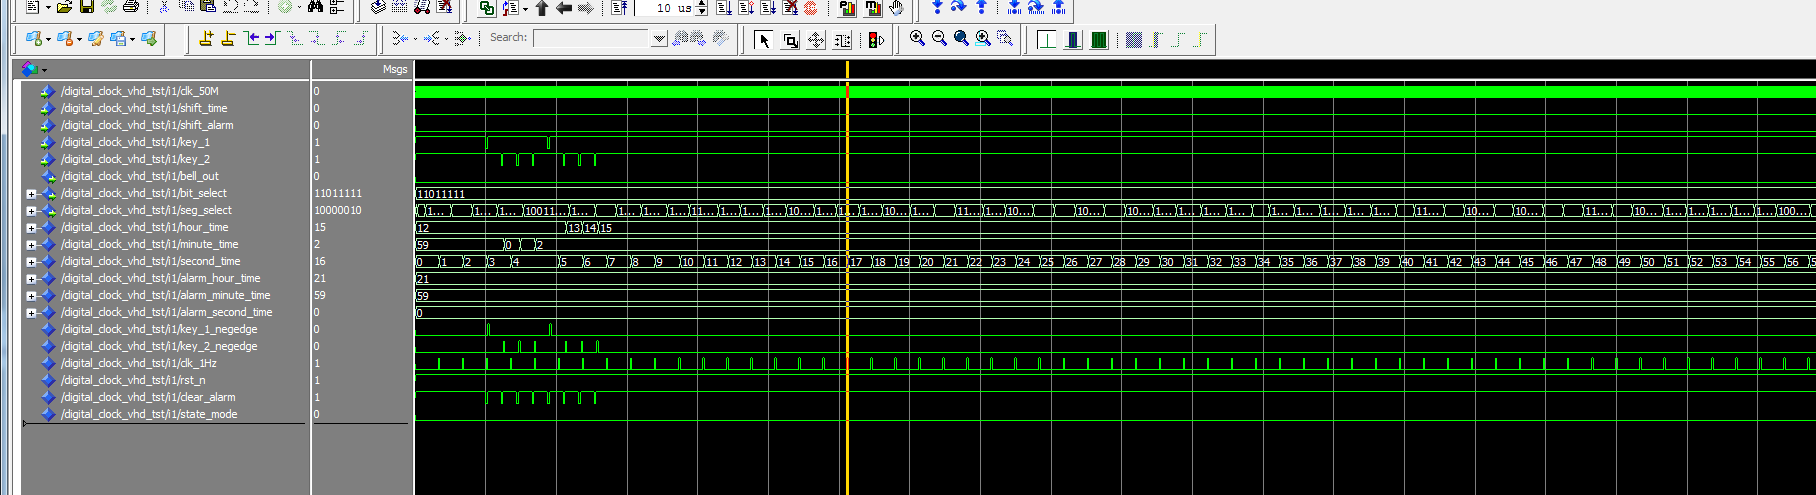Viewport: 1816px width, 495px height.
Task: Click in the waveform Search input field
Action: (592, 39)
